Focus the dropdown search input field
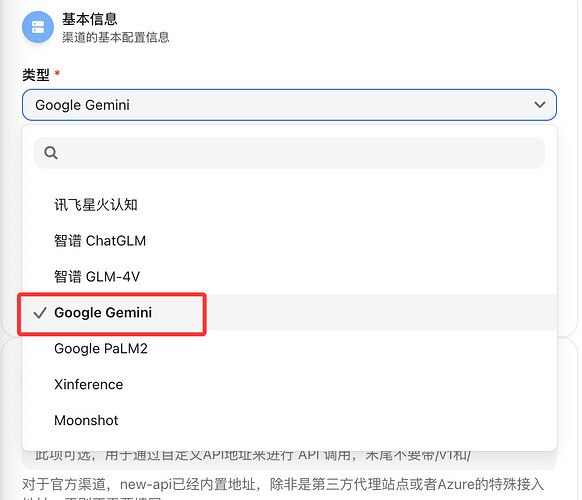 pos(289,153)
